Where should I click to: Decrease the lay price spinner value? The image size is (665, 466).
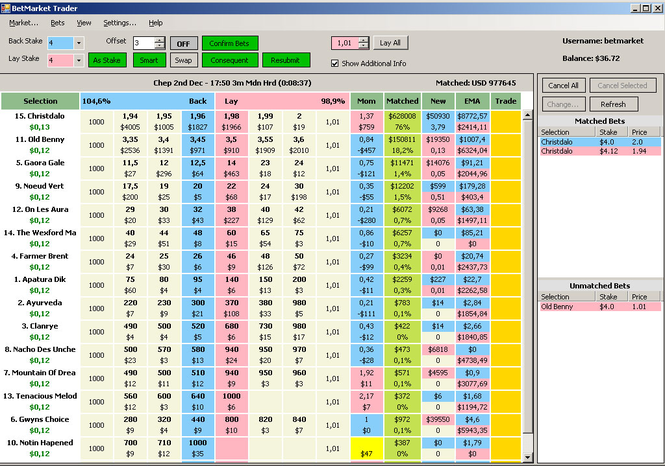coord(363,46)
